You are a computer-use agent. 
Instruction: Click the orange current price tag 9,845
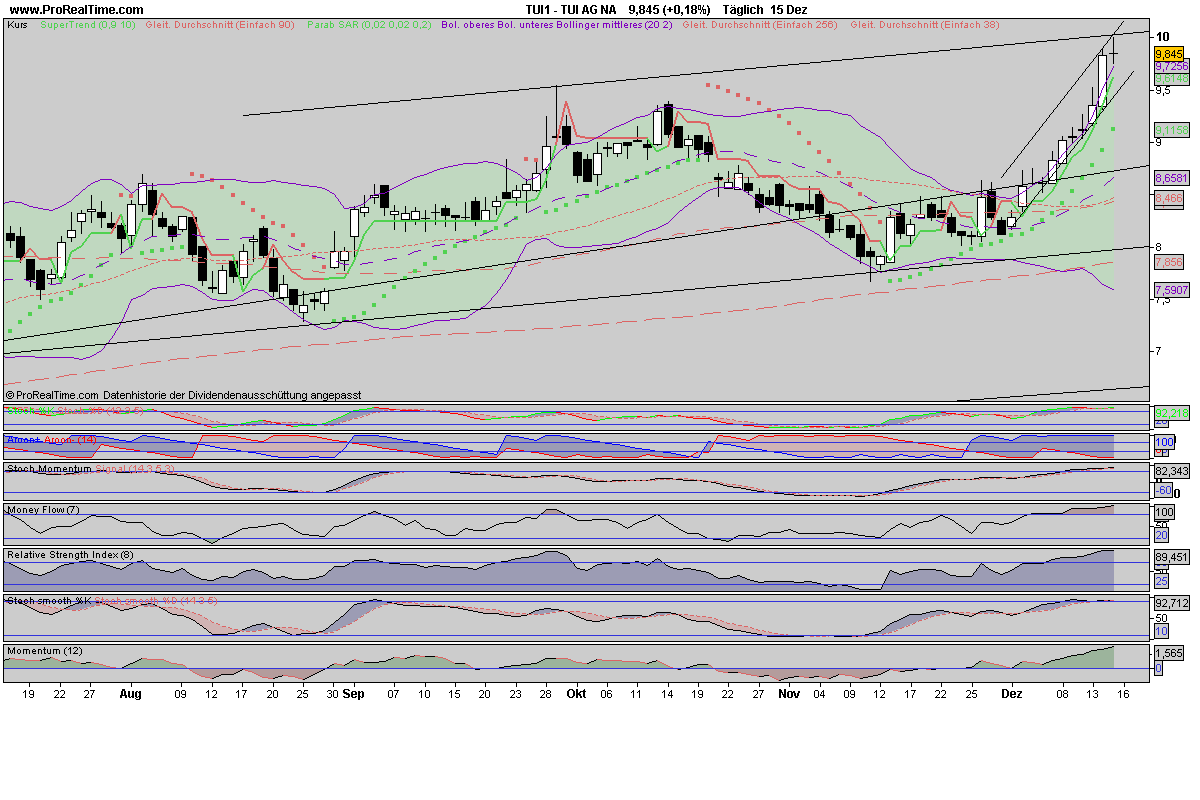point(1169,54)
